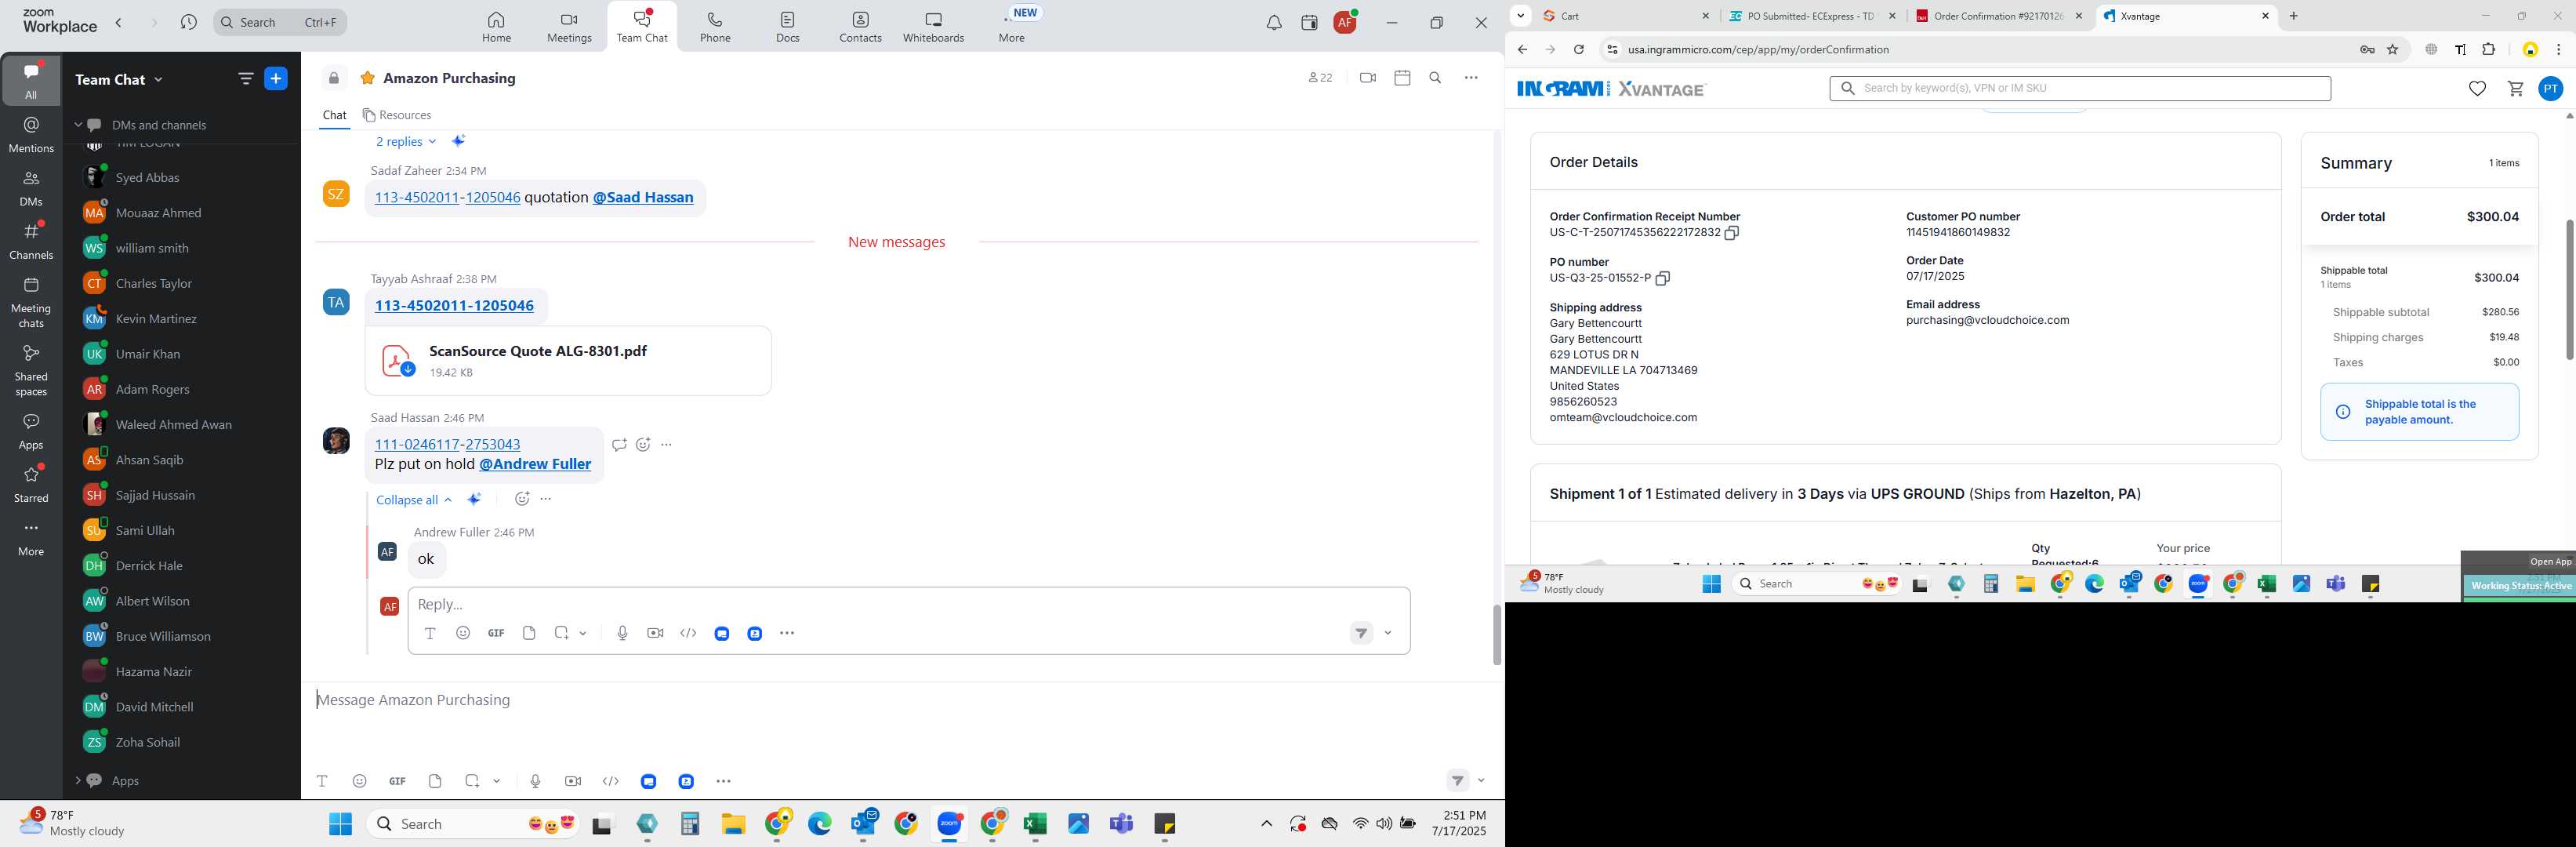The height and width of the screenshot is (847, 2576).
Task: Click the chat window vertical scrollbar
Action: (1496, 635)
